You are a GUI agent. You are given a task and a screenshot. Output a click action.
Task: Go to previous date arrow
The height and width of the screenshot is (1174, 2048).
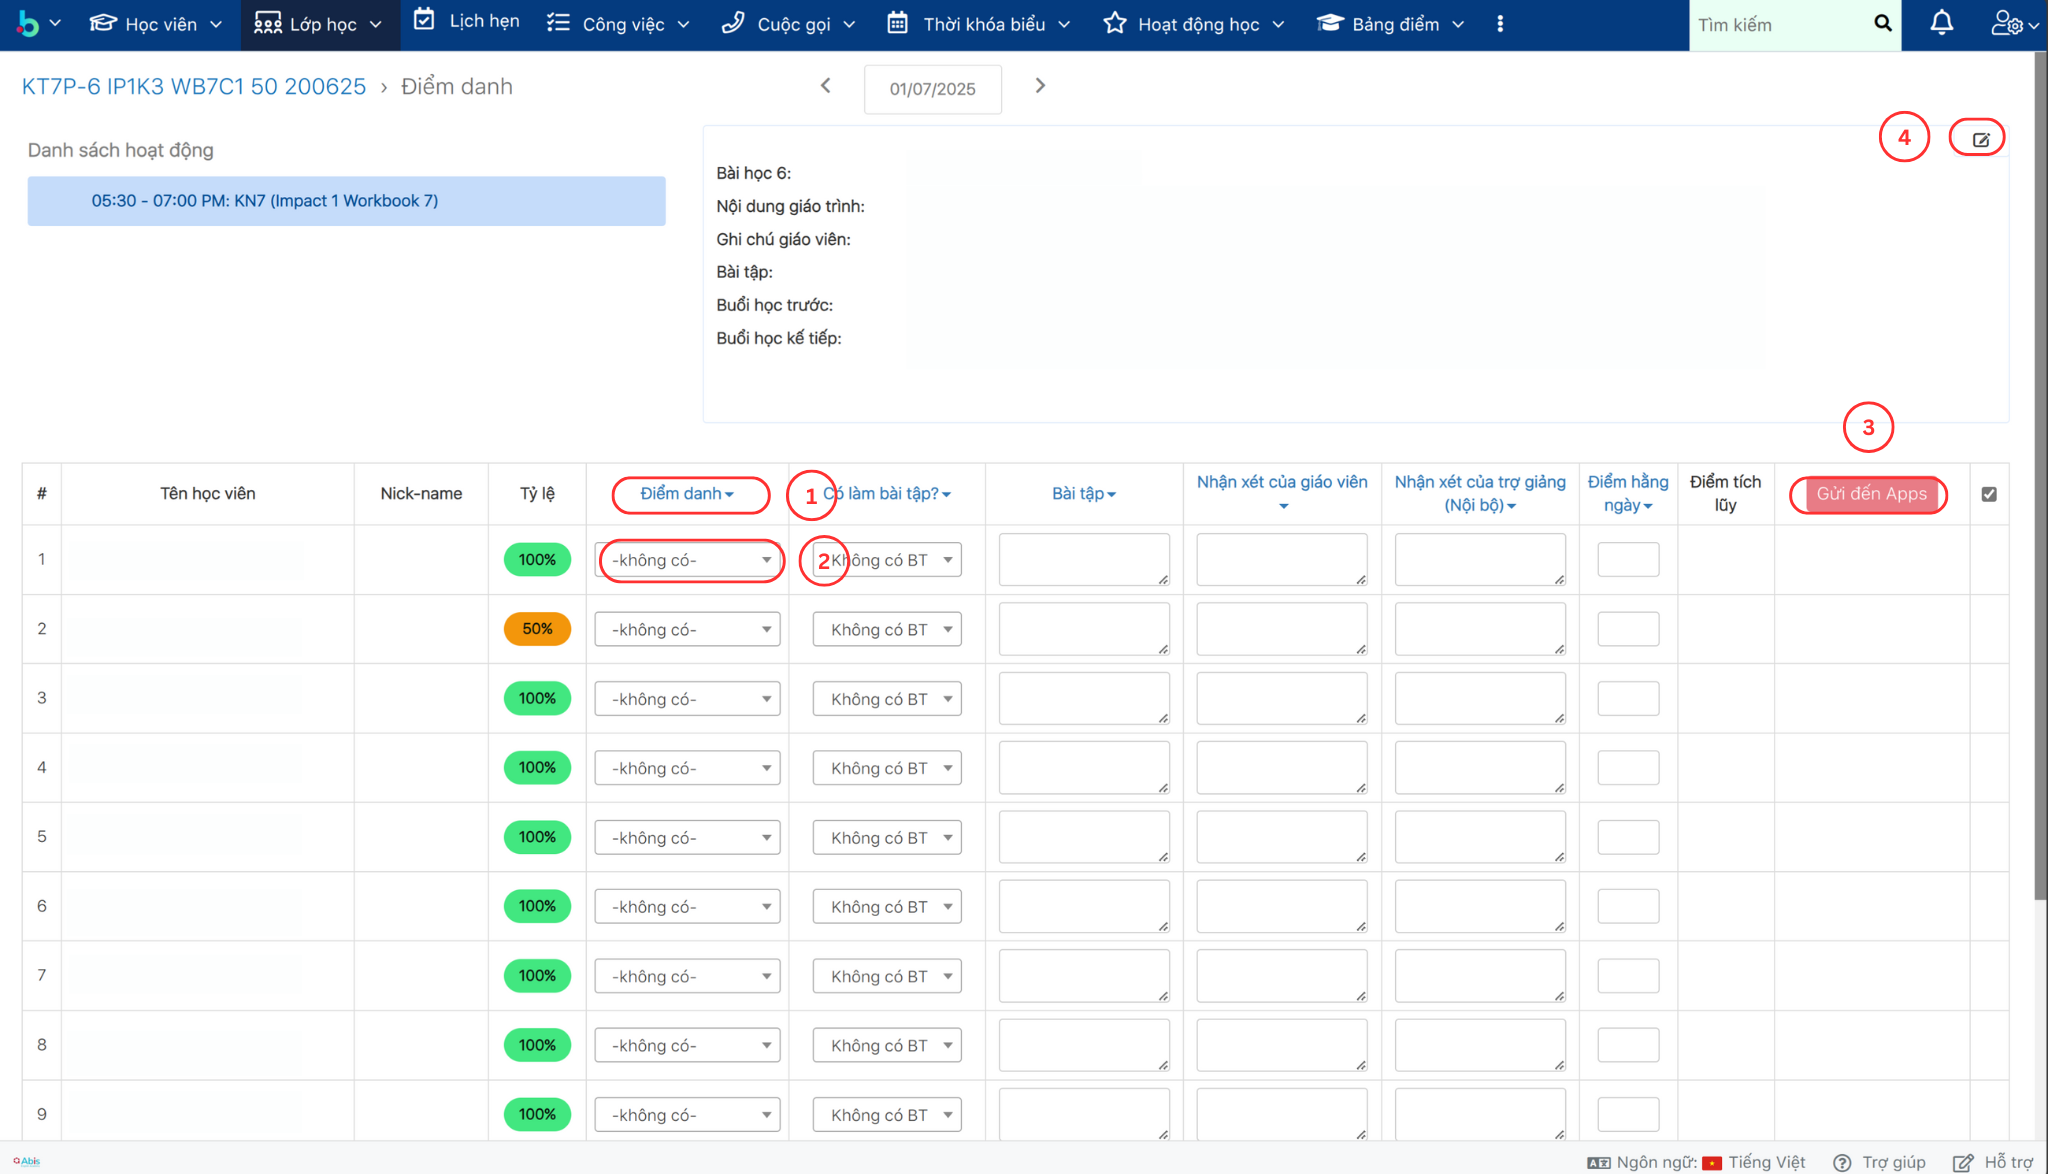click(826, 86)
